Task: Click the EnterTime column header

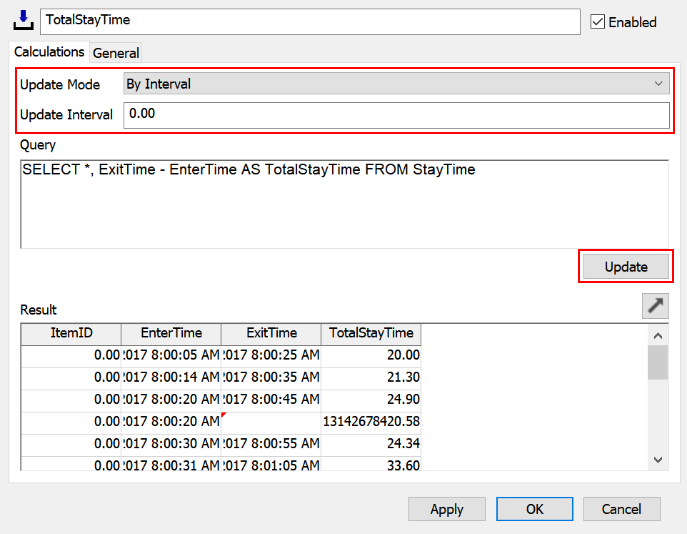Action: point(171,334)
